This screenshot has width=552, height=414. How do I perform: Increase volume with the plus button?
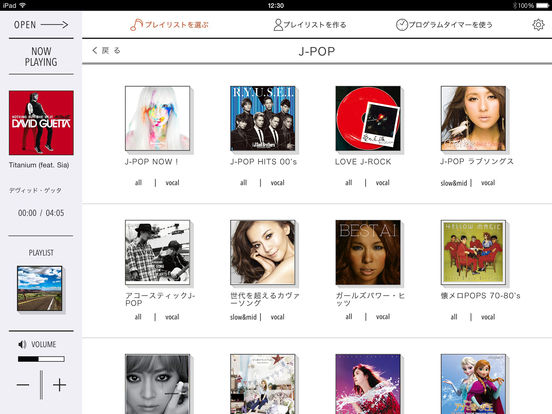click(x=59, y=385)
